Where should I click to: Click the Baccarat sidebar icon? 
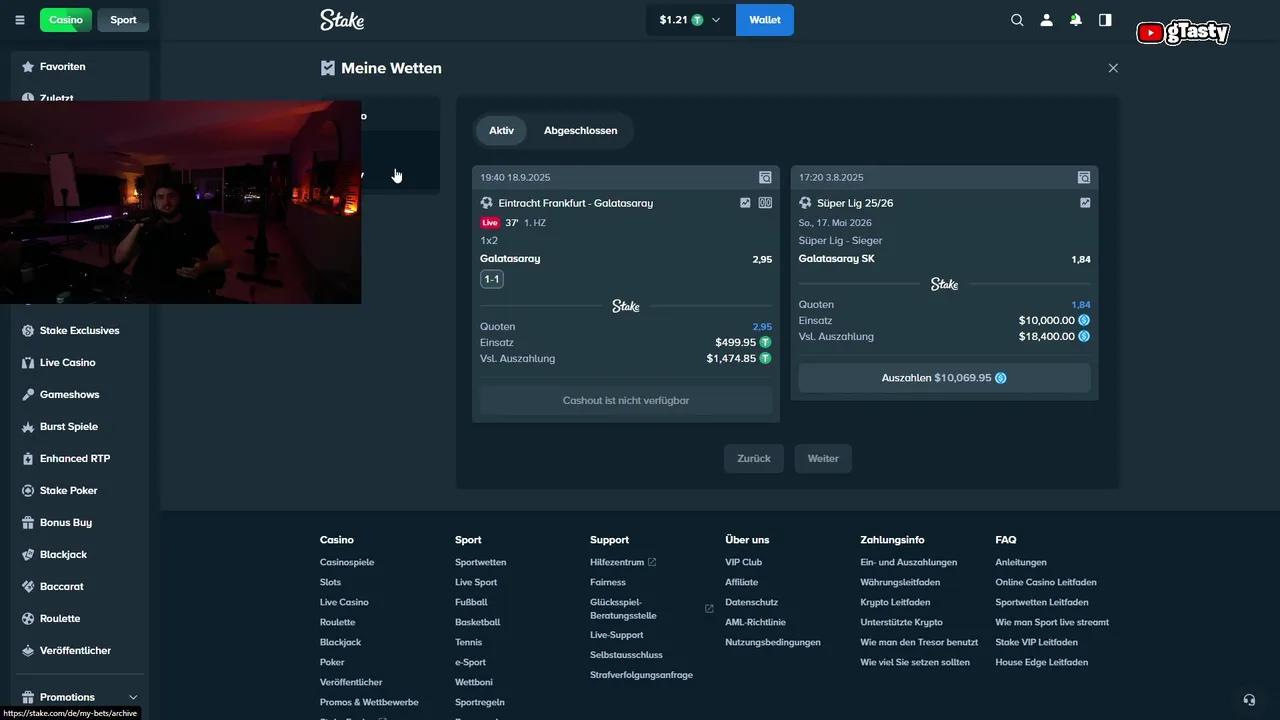27,586
